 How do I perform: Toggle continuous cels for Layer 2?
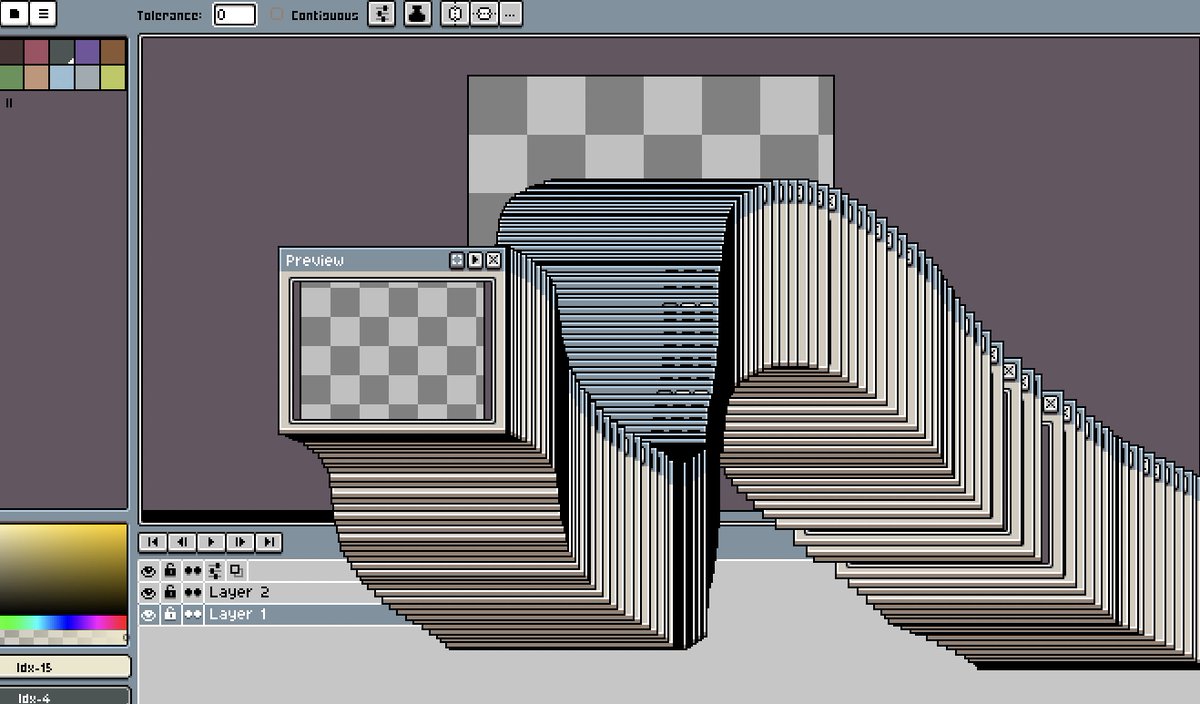[x=192, y=592]
